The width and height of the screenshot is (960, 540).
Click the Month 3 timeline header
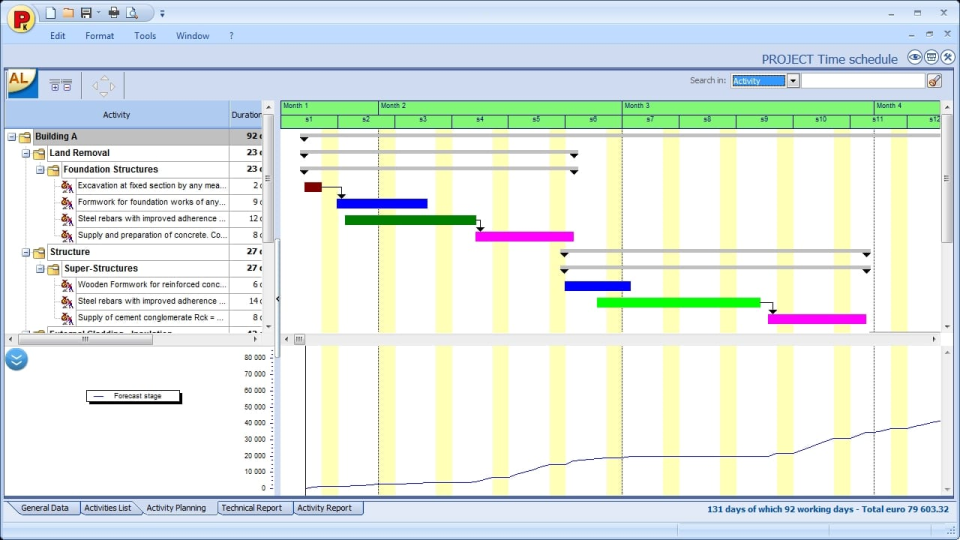(748, 106)
